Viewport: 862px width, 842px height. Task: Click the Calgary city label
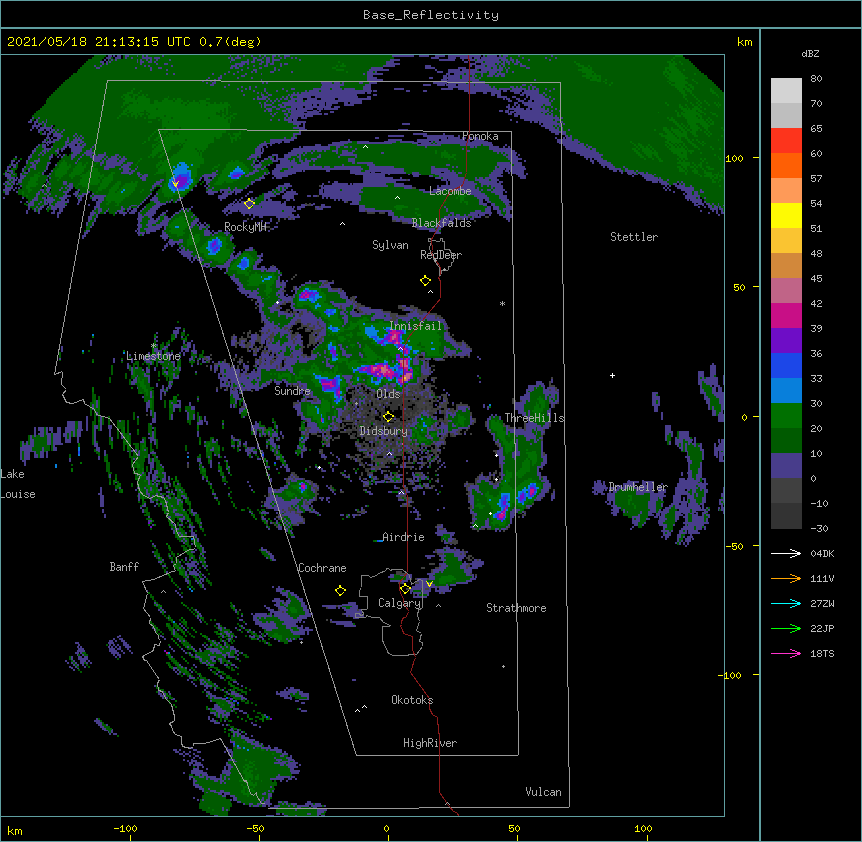[x=399, y=603]
